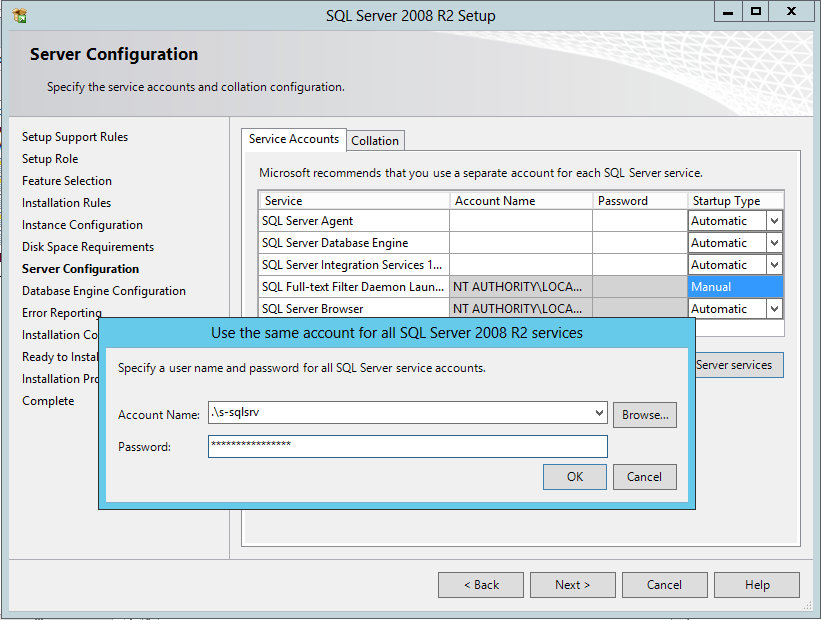
Task: Click the Service column header
Action: tap(354, 201)
